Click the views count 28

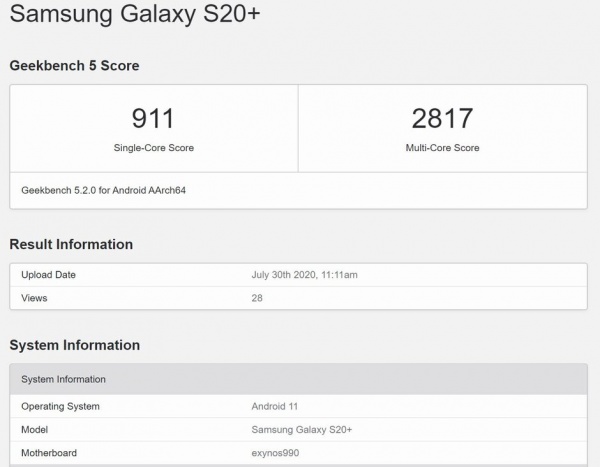[257, 298]
